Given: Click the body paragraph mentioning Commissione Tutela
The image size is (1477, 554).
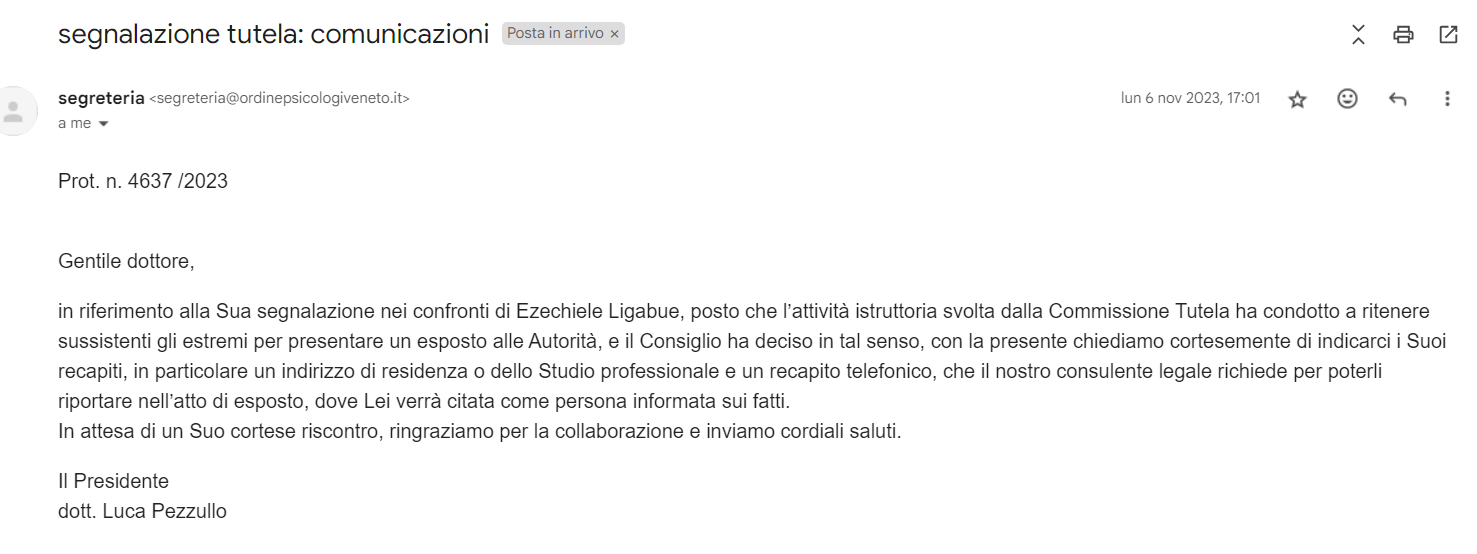Looking at the screenshot, I should click(752, 355).
